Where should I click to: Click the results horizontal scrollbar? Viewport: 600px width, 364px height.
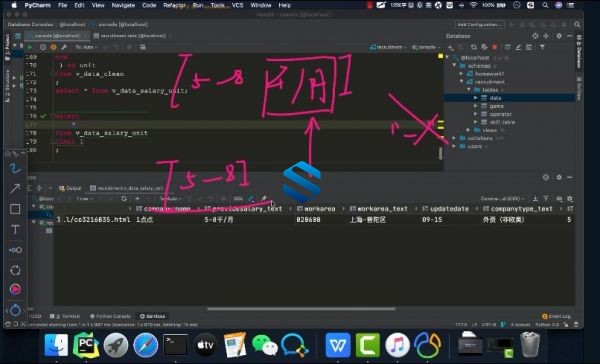(301, 309)
